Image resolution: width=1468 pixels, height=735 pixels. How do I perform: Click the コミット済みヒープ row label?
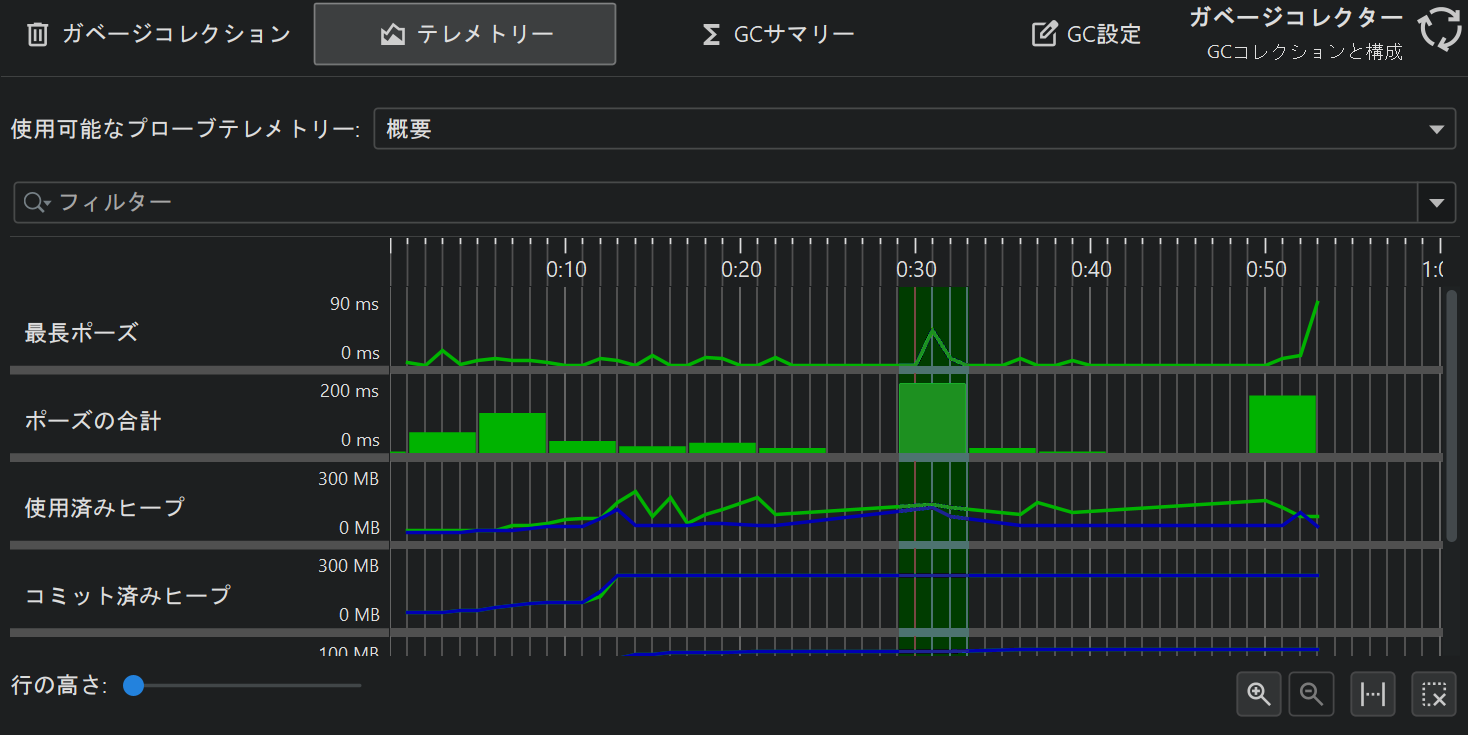(127, 596)
